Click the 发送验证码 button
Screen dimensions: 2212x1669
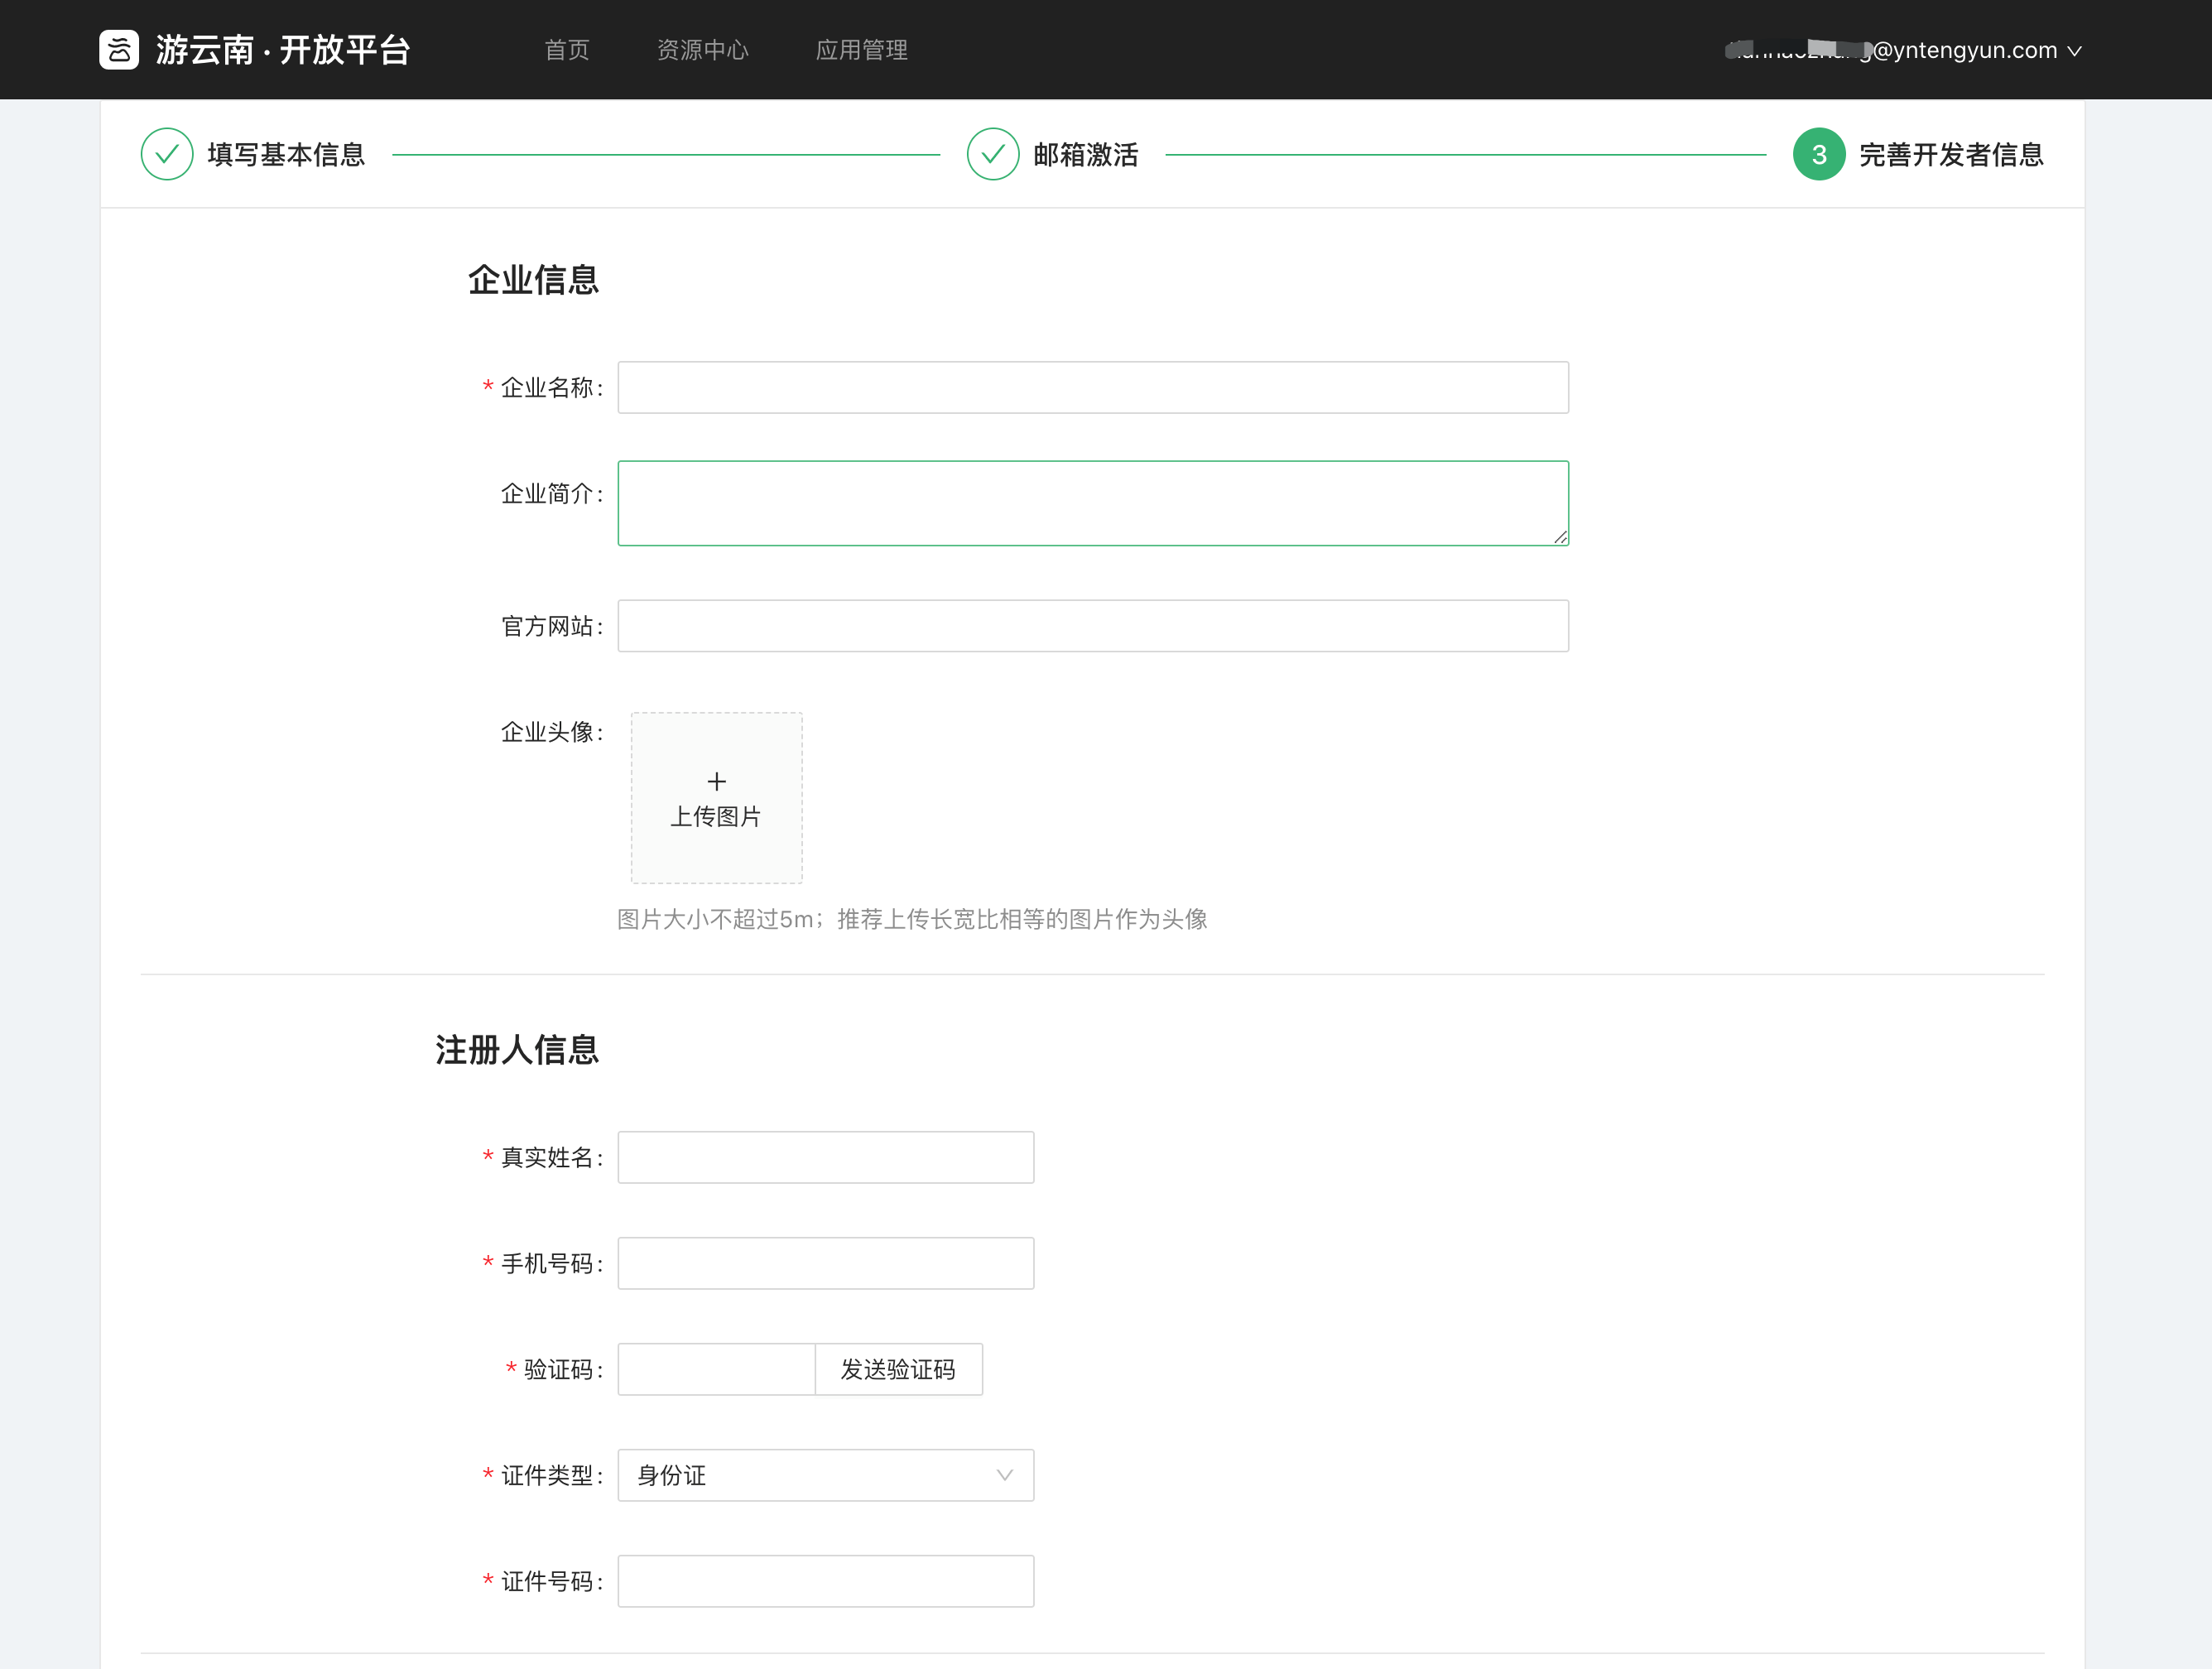(x=898, y=1369)
